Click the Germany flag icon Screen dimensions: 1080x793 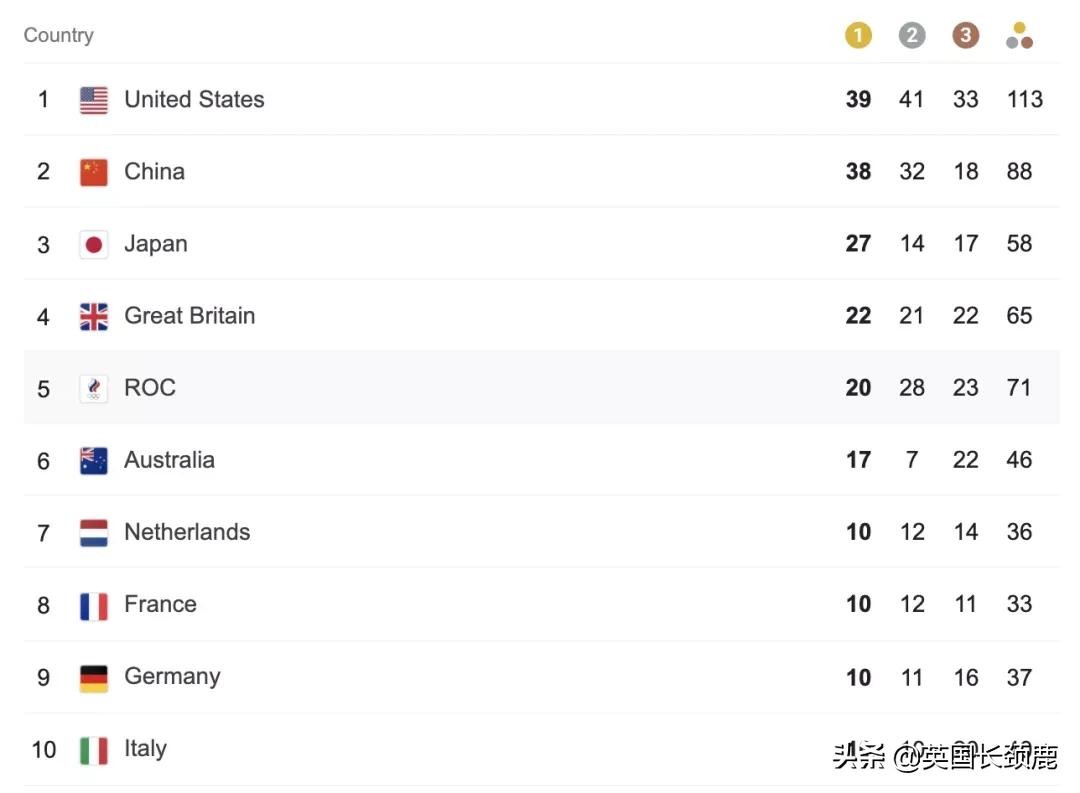[x=94, y=678]
